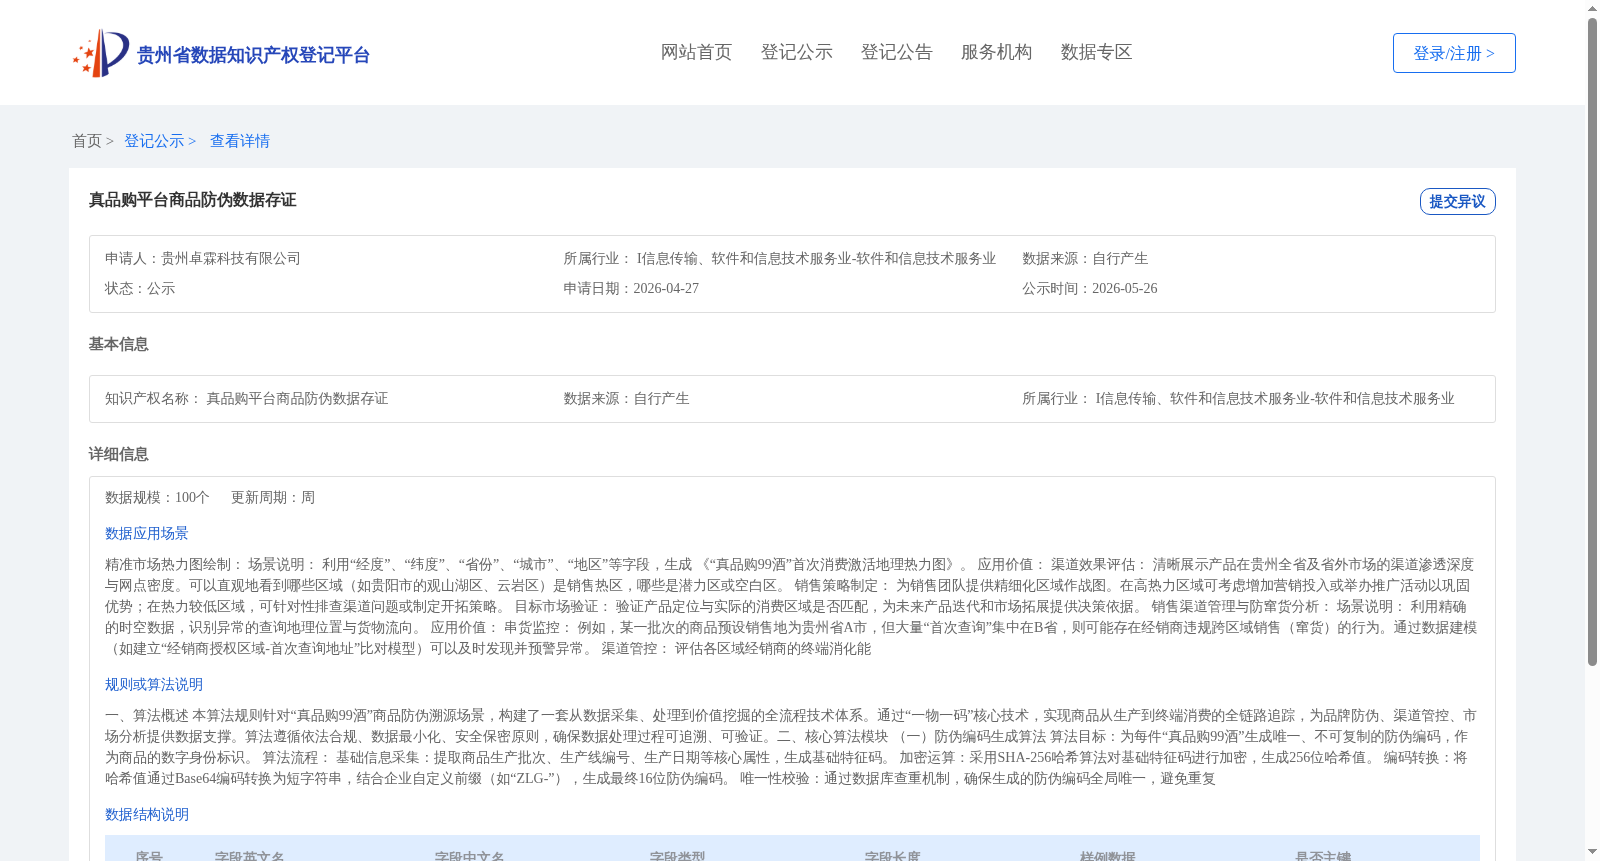The height and width of the screenshot is (861, 1600).
Task: Select 服务机构 in the top menu
Action: point(996,52)
